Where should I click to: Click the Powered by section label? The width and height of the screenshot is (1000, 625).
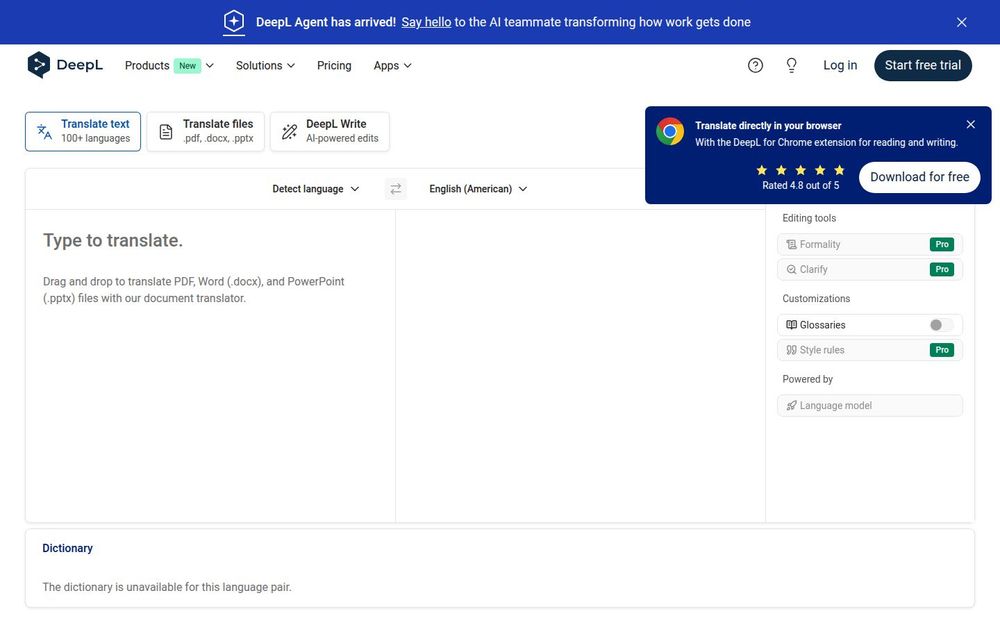pyautogui.click(x=807, y=379)
